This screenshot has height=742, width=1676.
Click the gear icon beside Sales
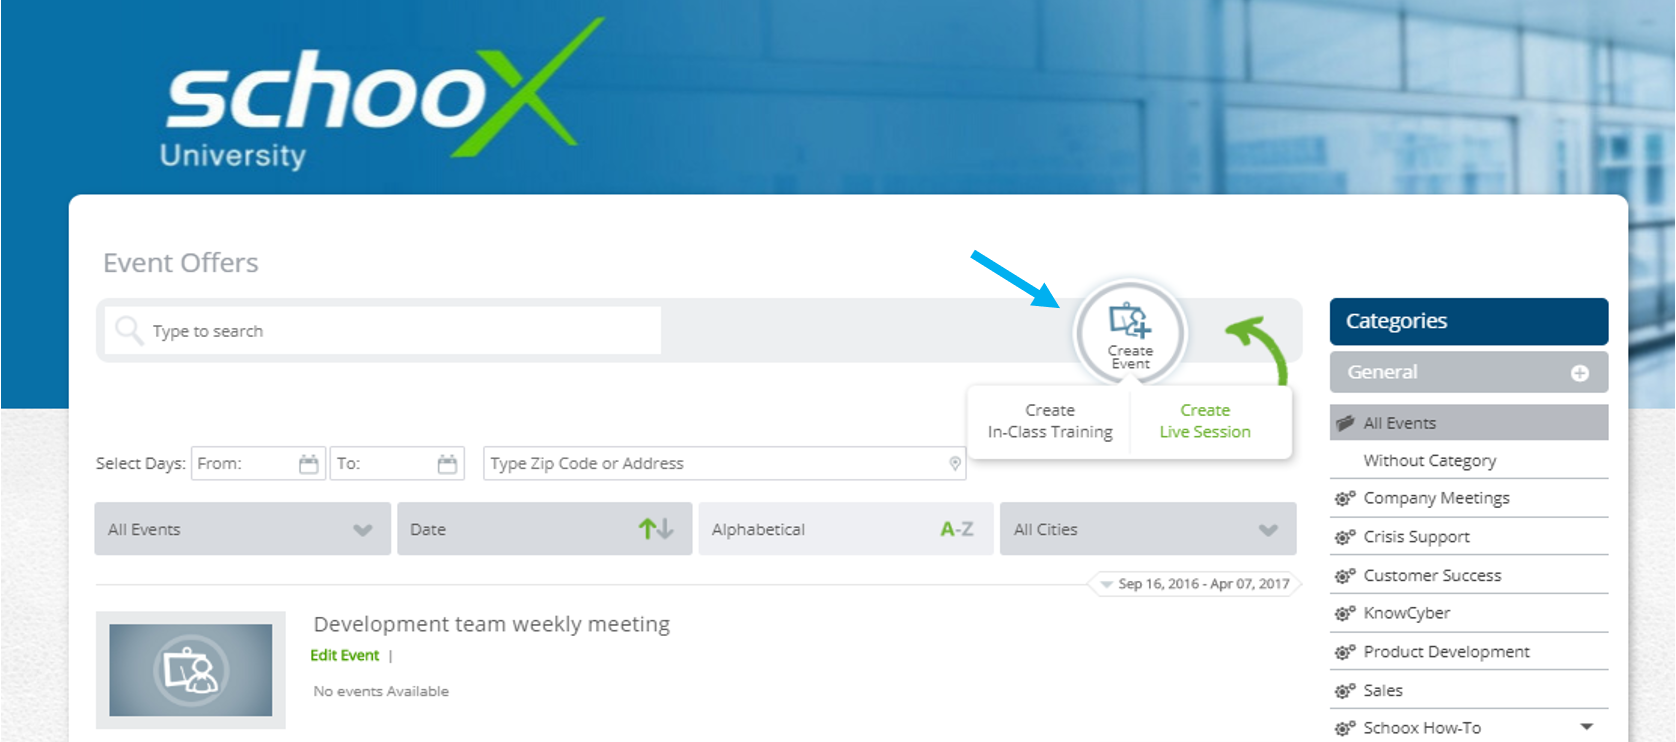(1345, 691)
